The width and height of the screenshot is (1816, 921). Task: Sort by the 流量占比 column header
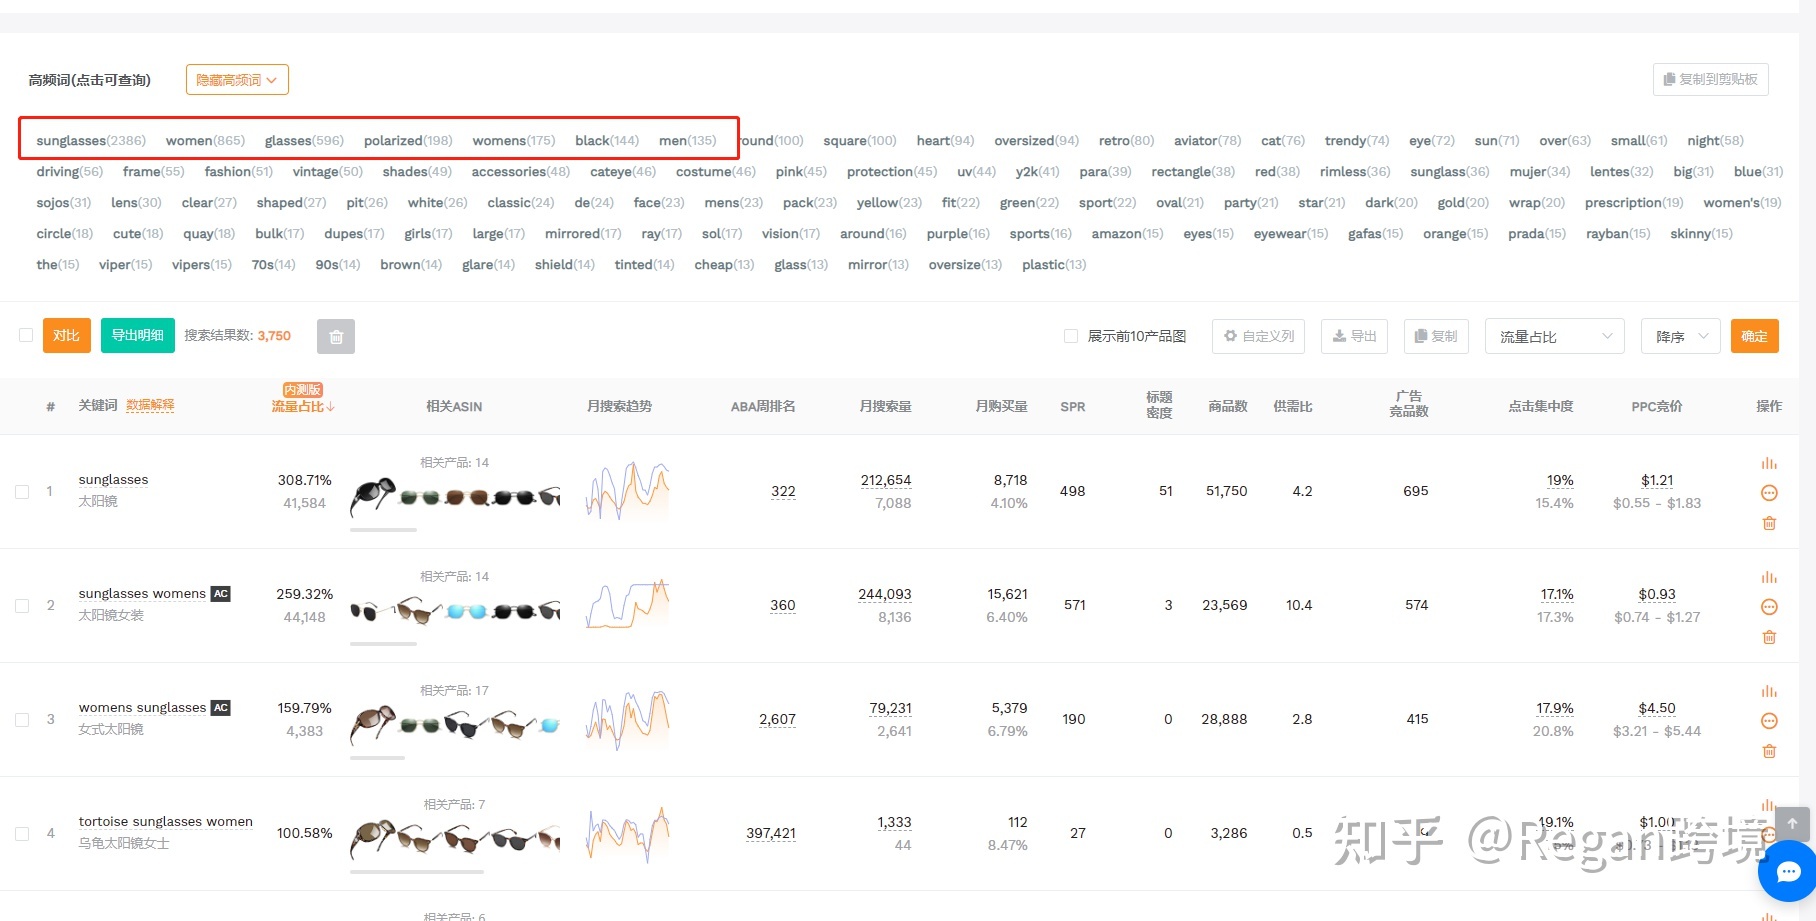pyautogui.click(x=302, y=407)
